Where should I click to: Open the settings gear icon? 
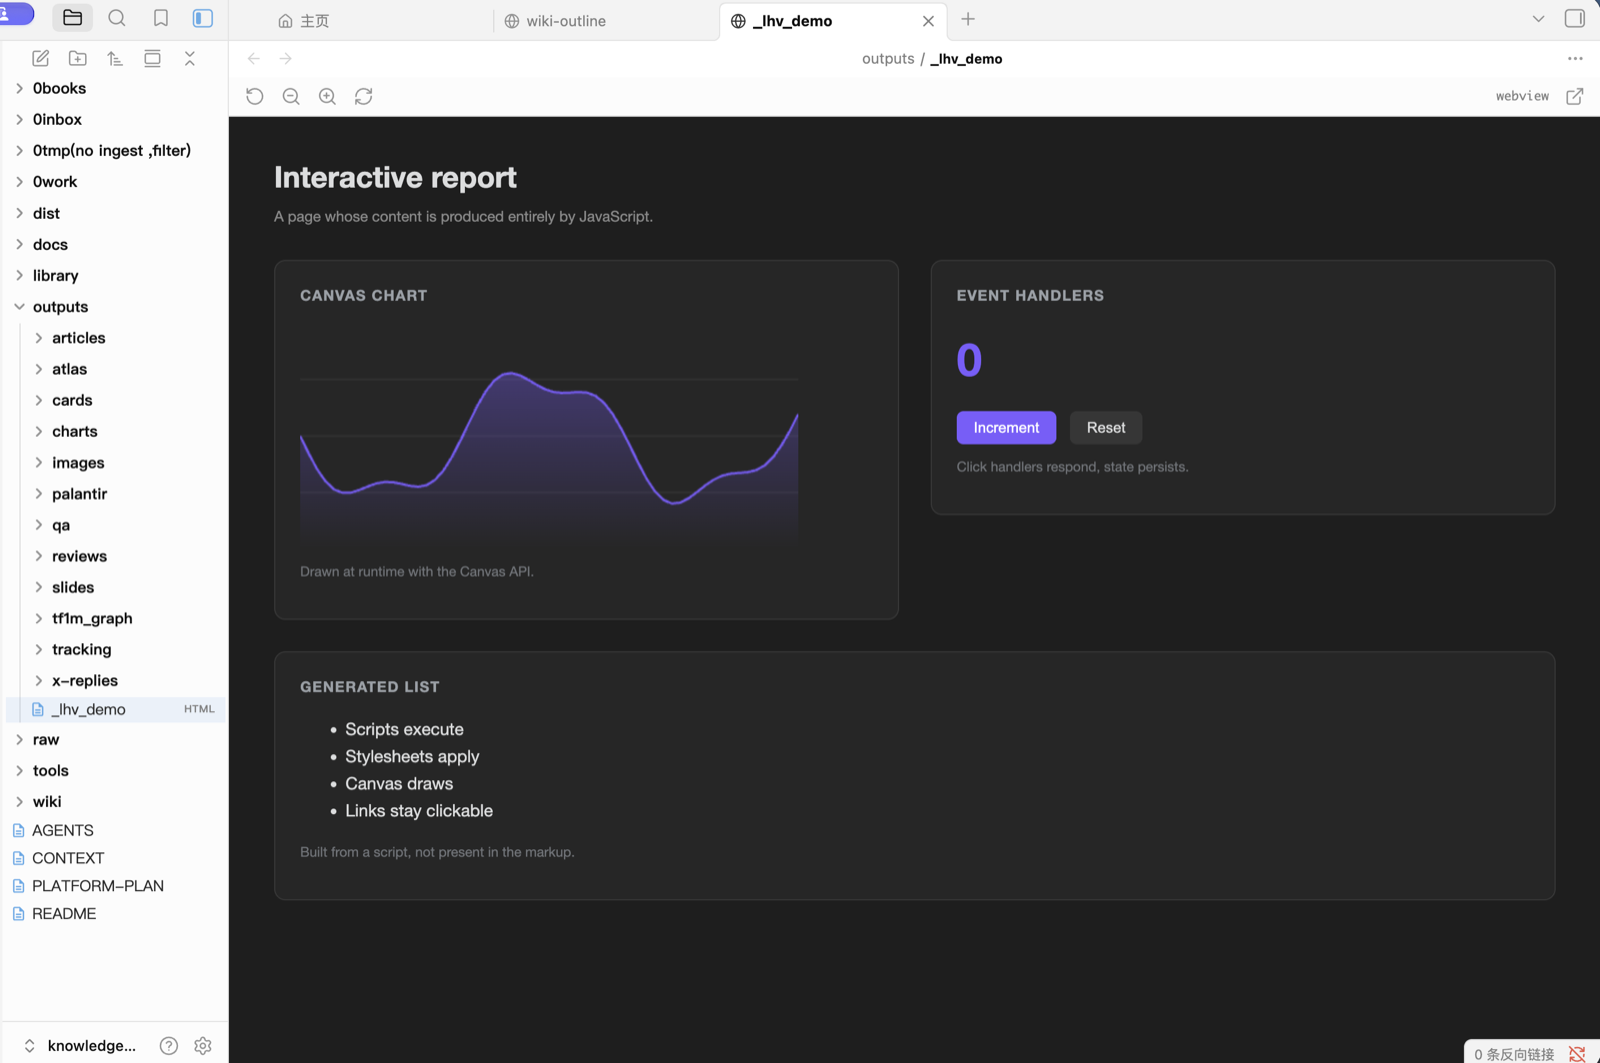(203, 1045)
